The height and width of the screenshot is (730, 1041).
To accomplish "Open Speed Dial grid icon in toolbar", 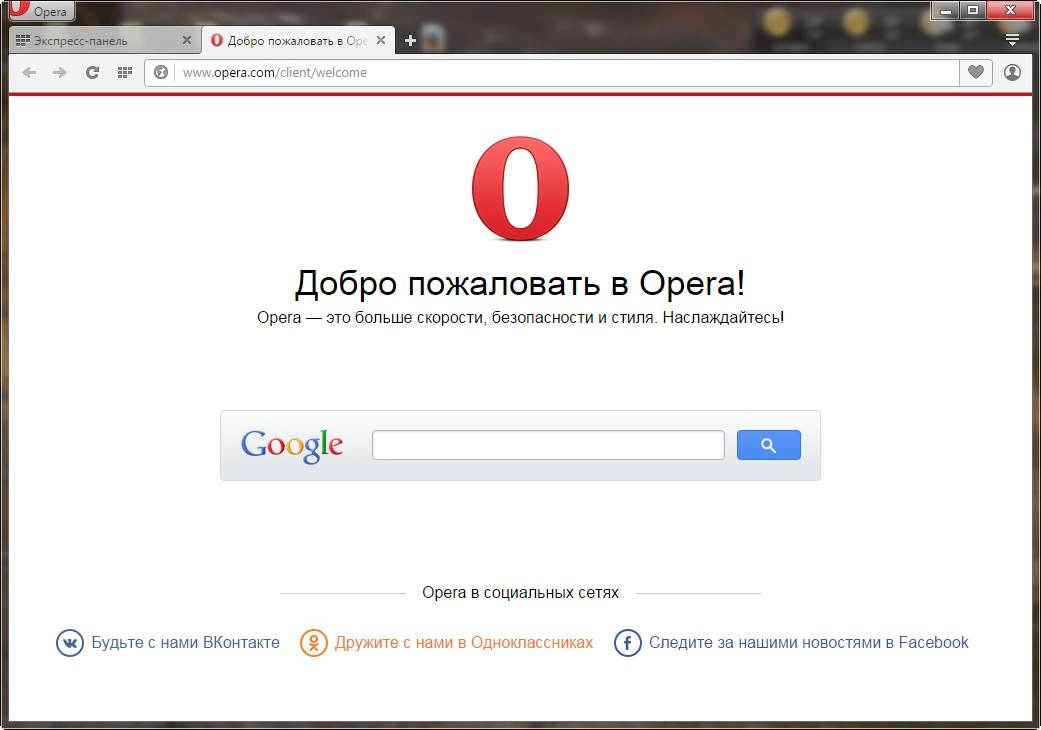I will pyautogui.click(x=124, y=72).
